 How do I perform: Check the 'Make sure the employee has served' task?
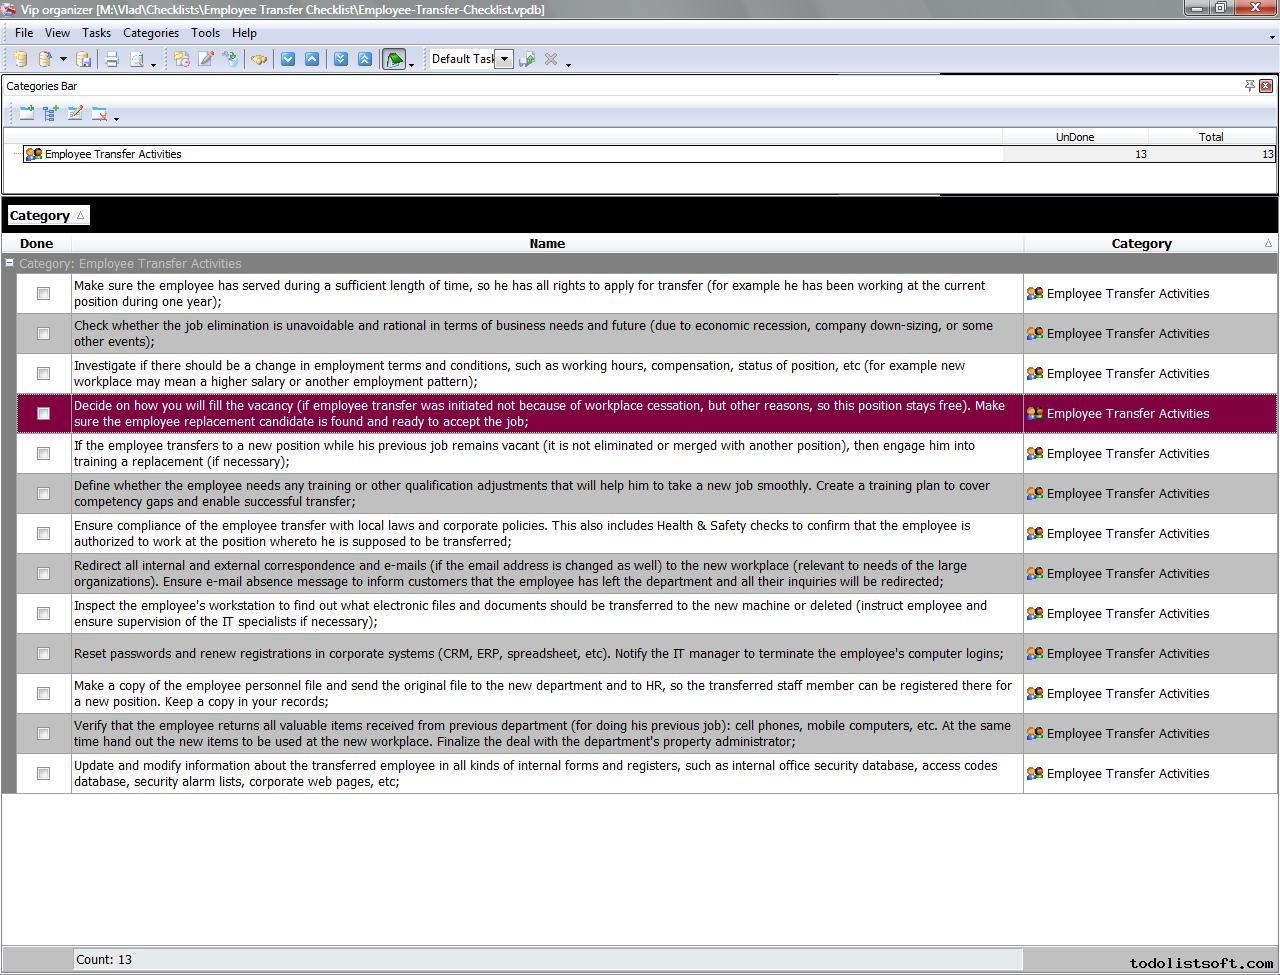[x=43, y=294]
